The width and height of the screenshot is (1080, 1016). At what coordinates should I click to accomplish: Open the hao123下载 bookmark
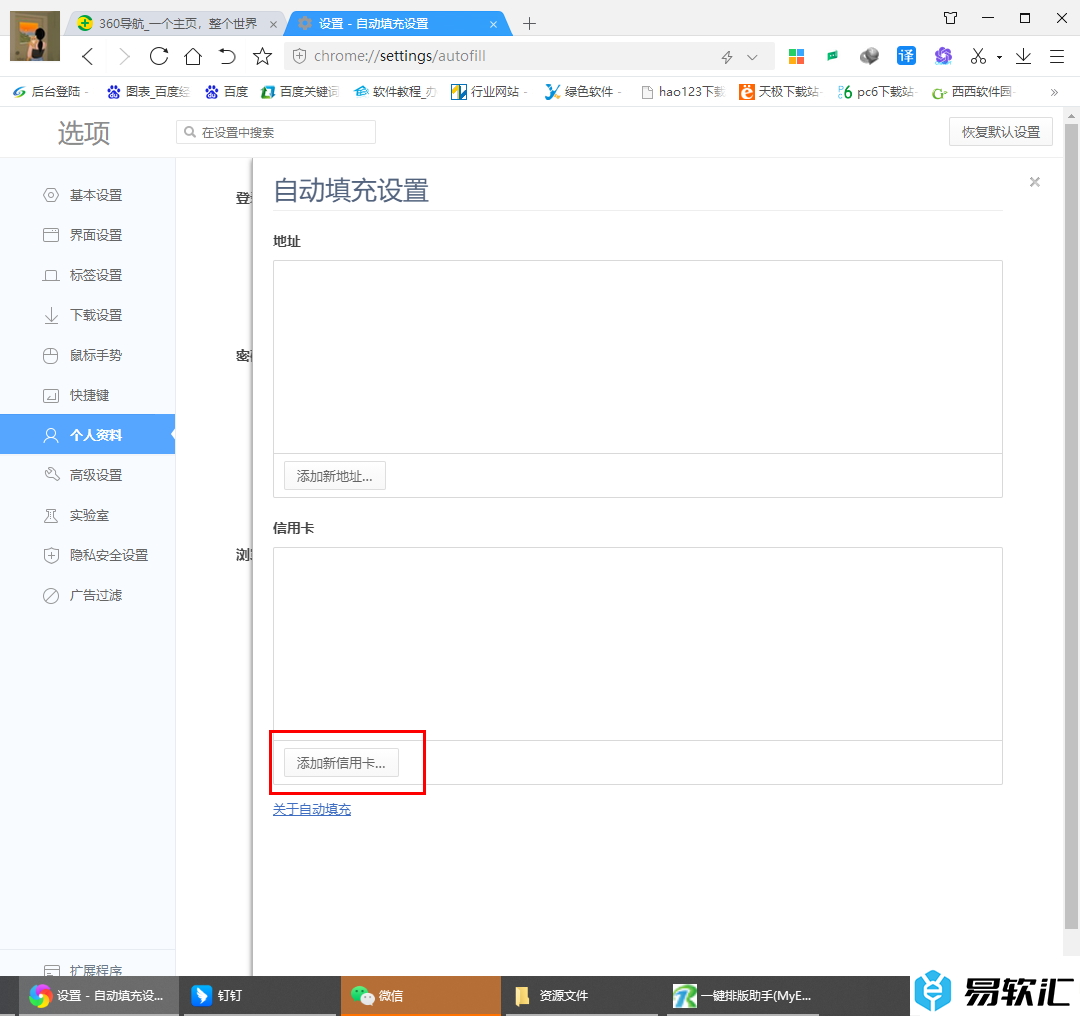click(683, 92)
